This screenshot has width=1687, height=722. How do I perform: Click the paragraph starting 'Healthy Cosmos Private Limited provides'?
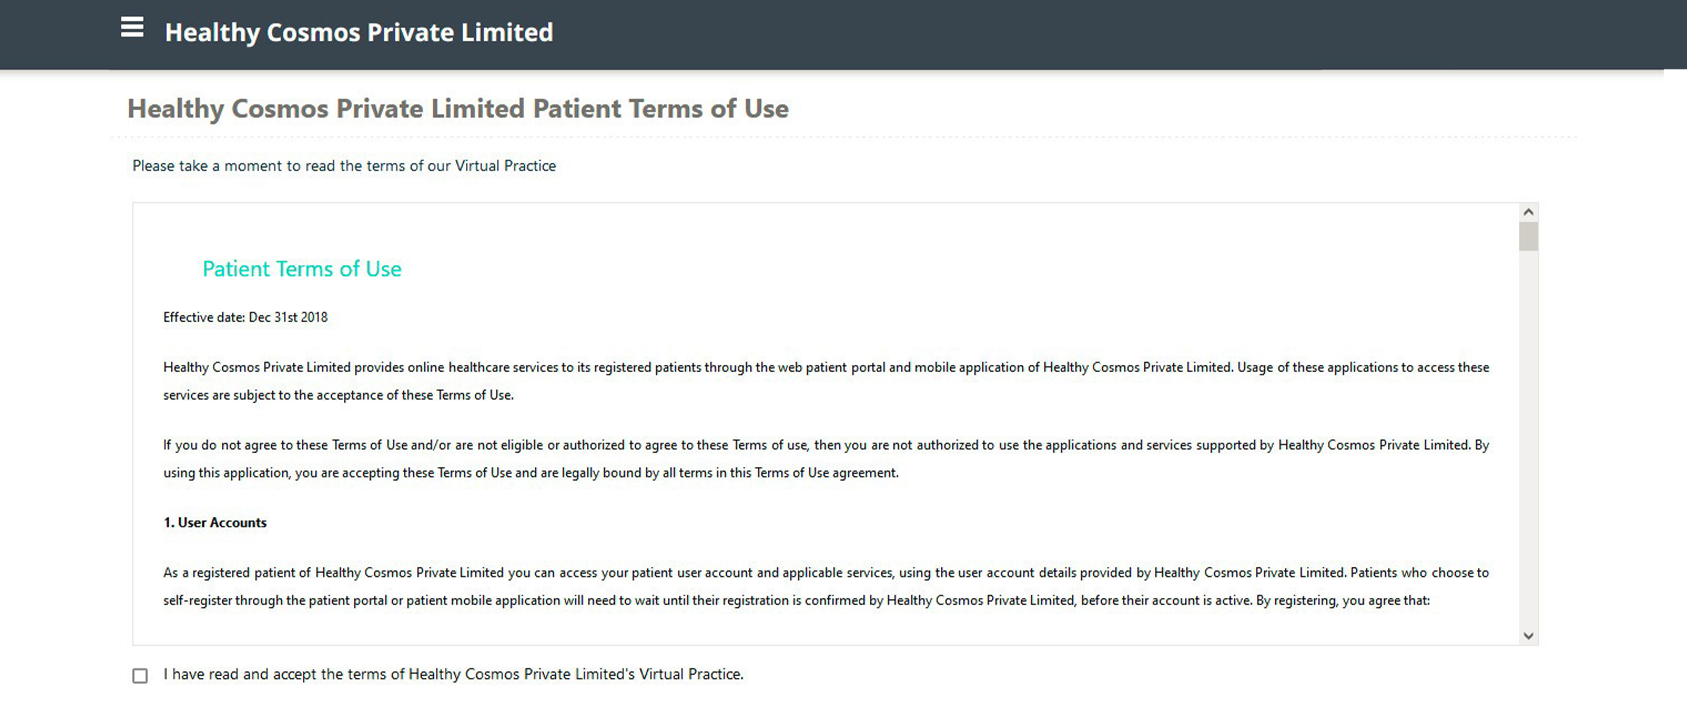[x=826, y=381]
